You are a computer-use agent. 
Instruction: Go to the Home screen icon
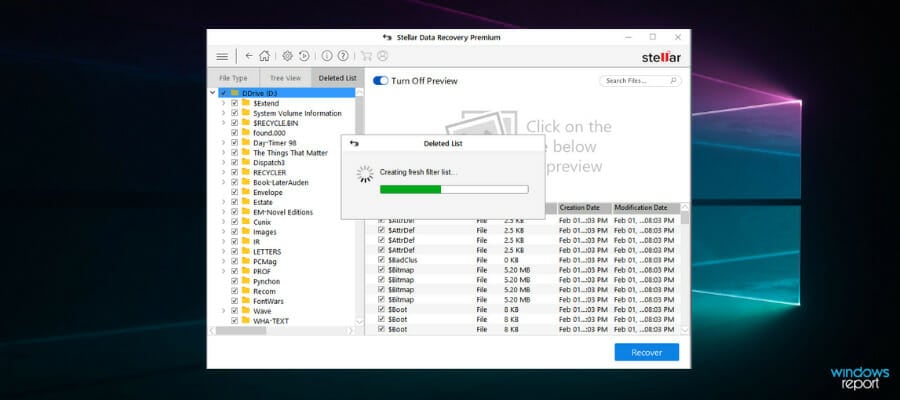point(264,56)
